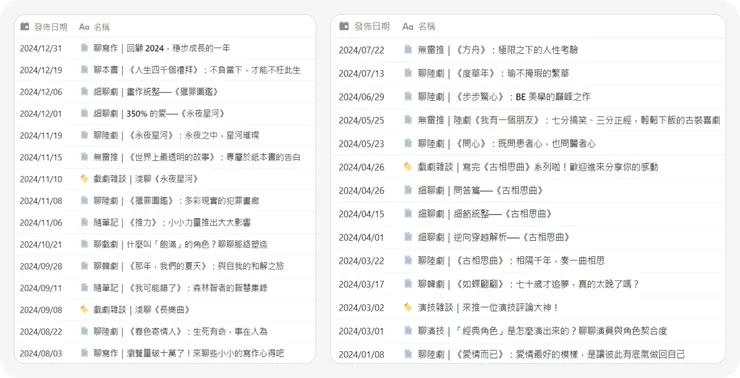Open 聊陸劇《永夜星河》永夜之中,星河璀璨
The height and width of the screenshot is (378, 740).
(177, 135)
